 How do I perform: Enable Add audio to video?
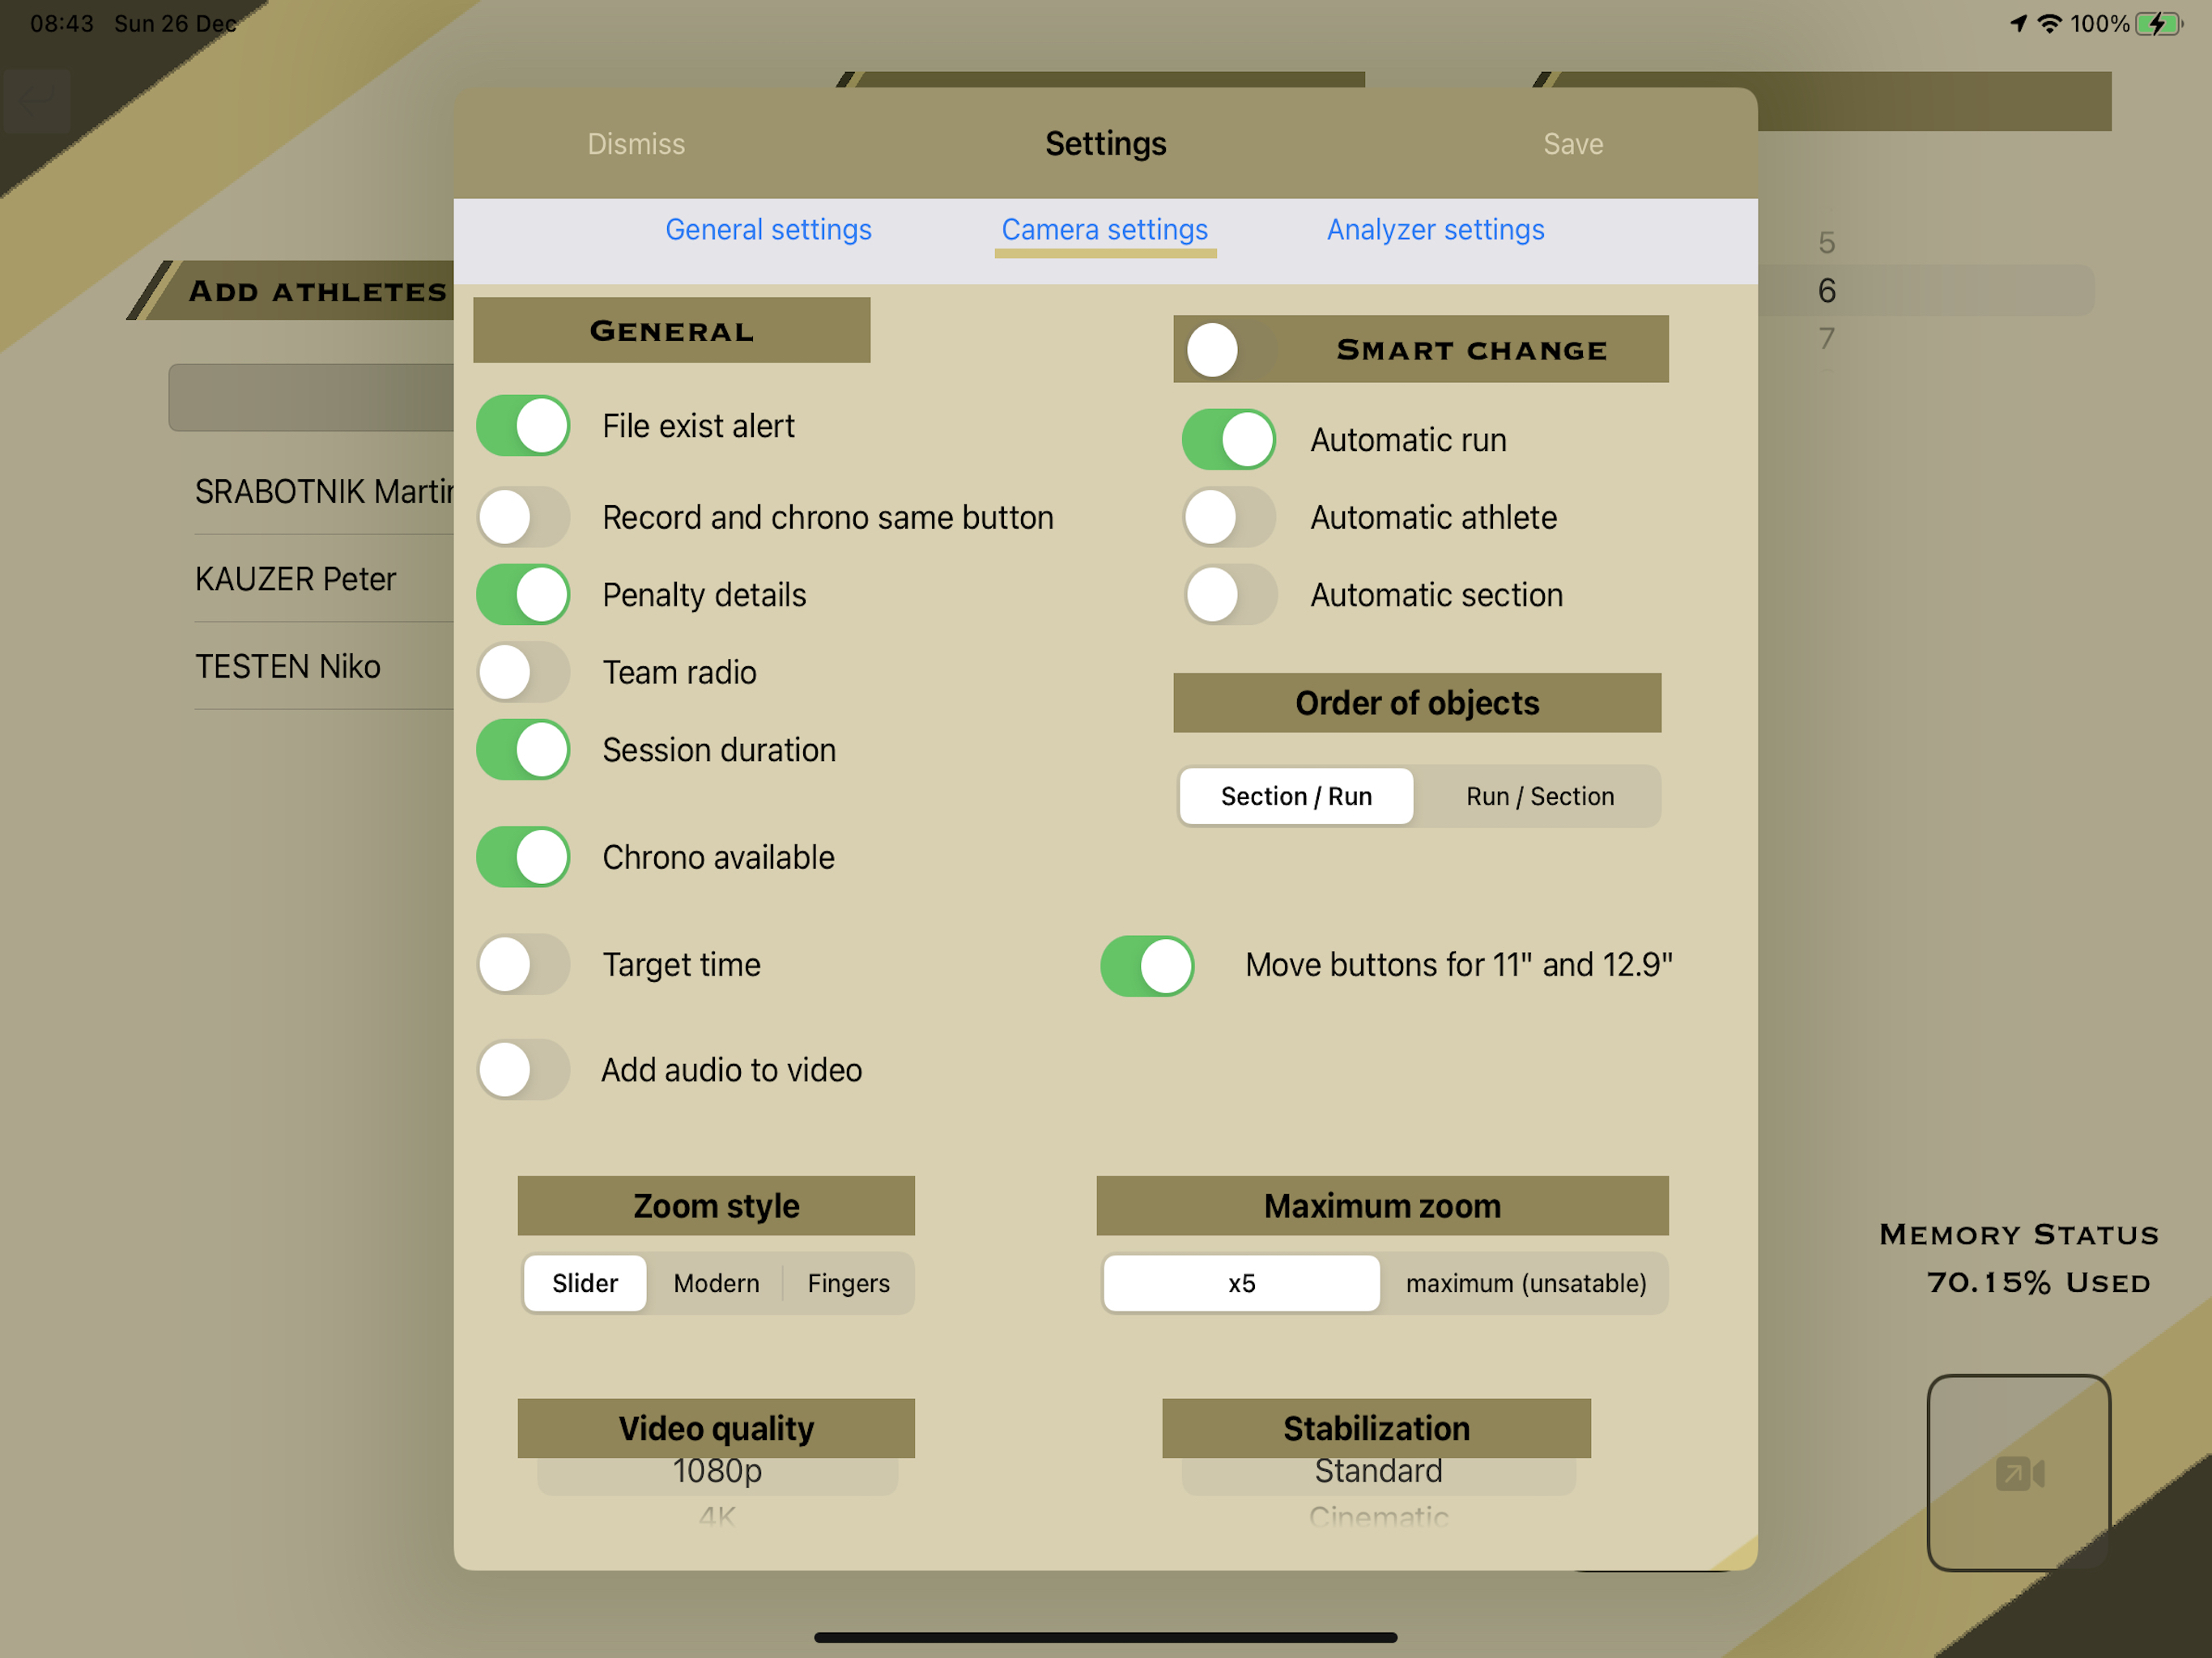point(523,1070)
